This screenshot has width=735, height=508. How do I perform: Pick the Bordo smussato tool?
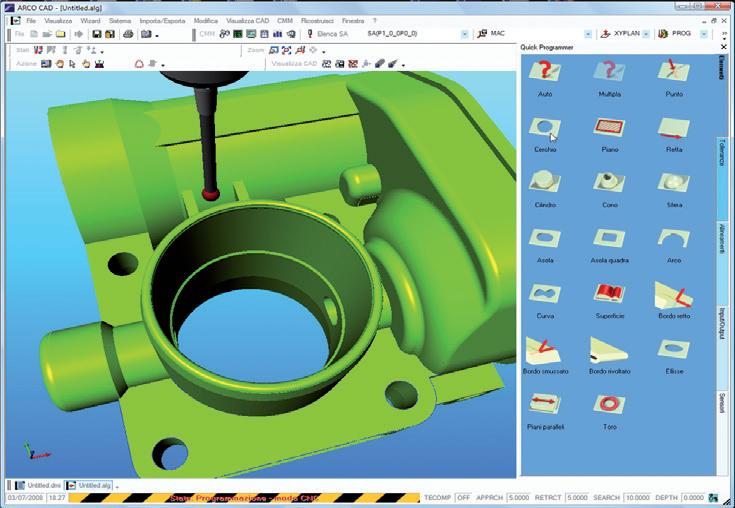tap(545, 356)
